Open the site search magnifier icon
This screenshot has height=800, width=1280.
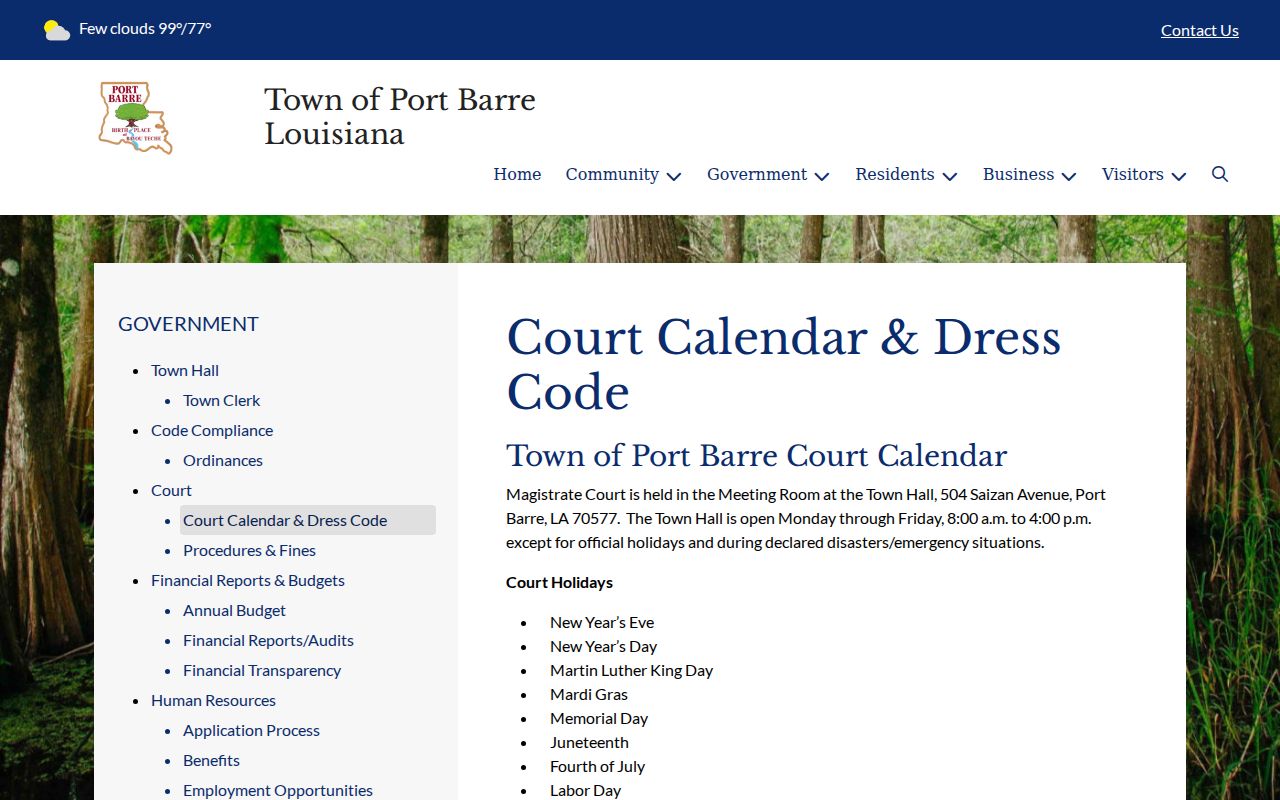[1220, 174]
